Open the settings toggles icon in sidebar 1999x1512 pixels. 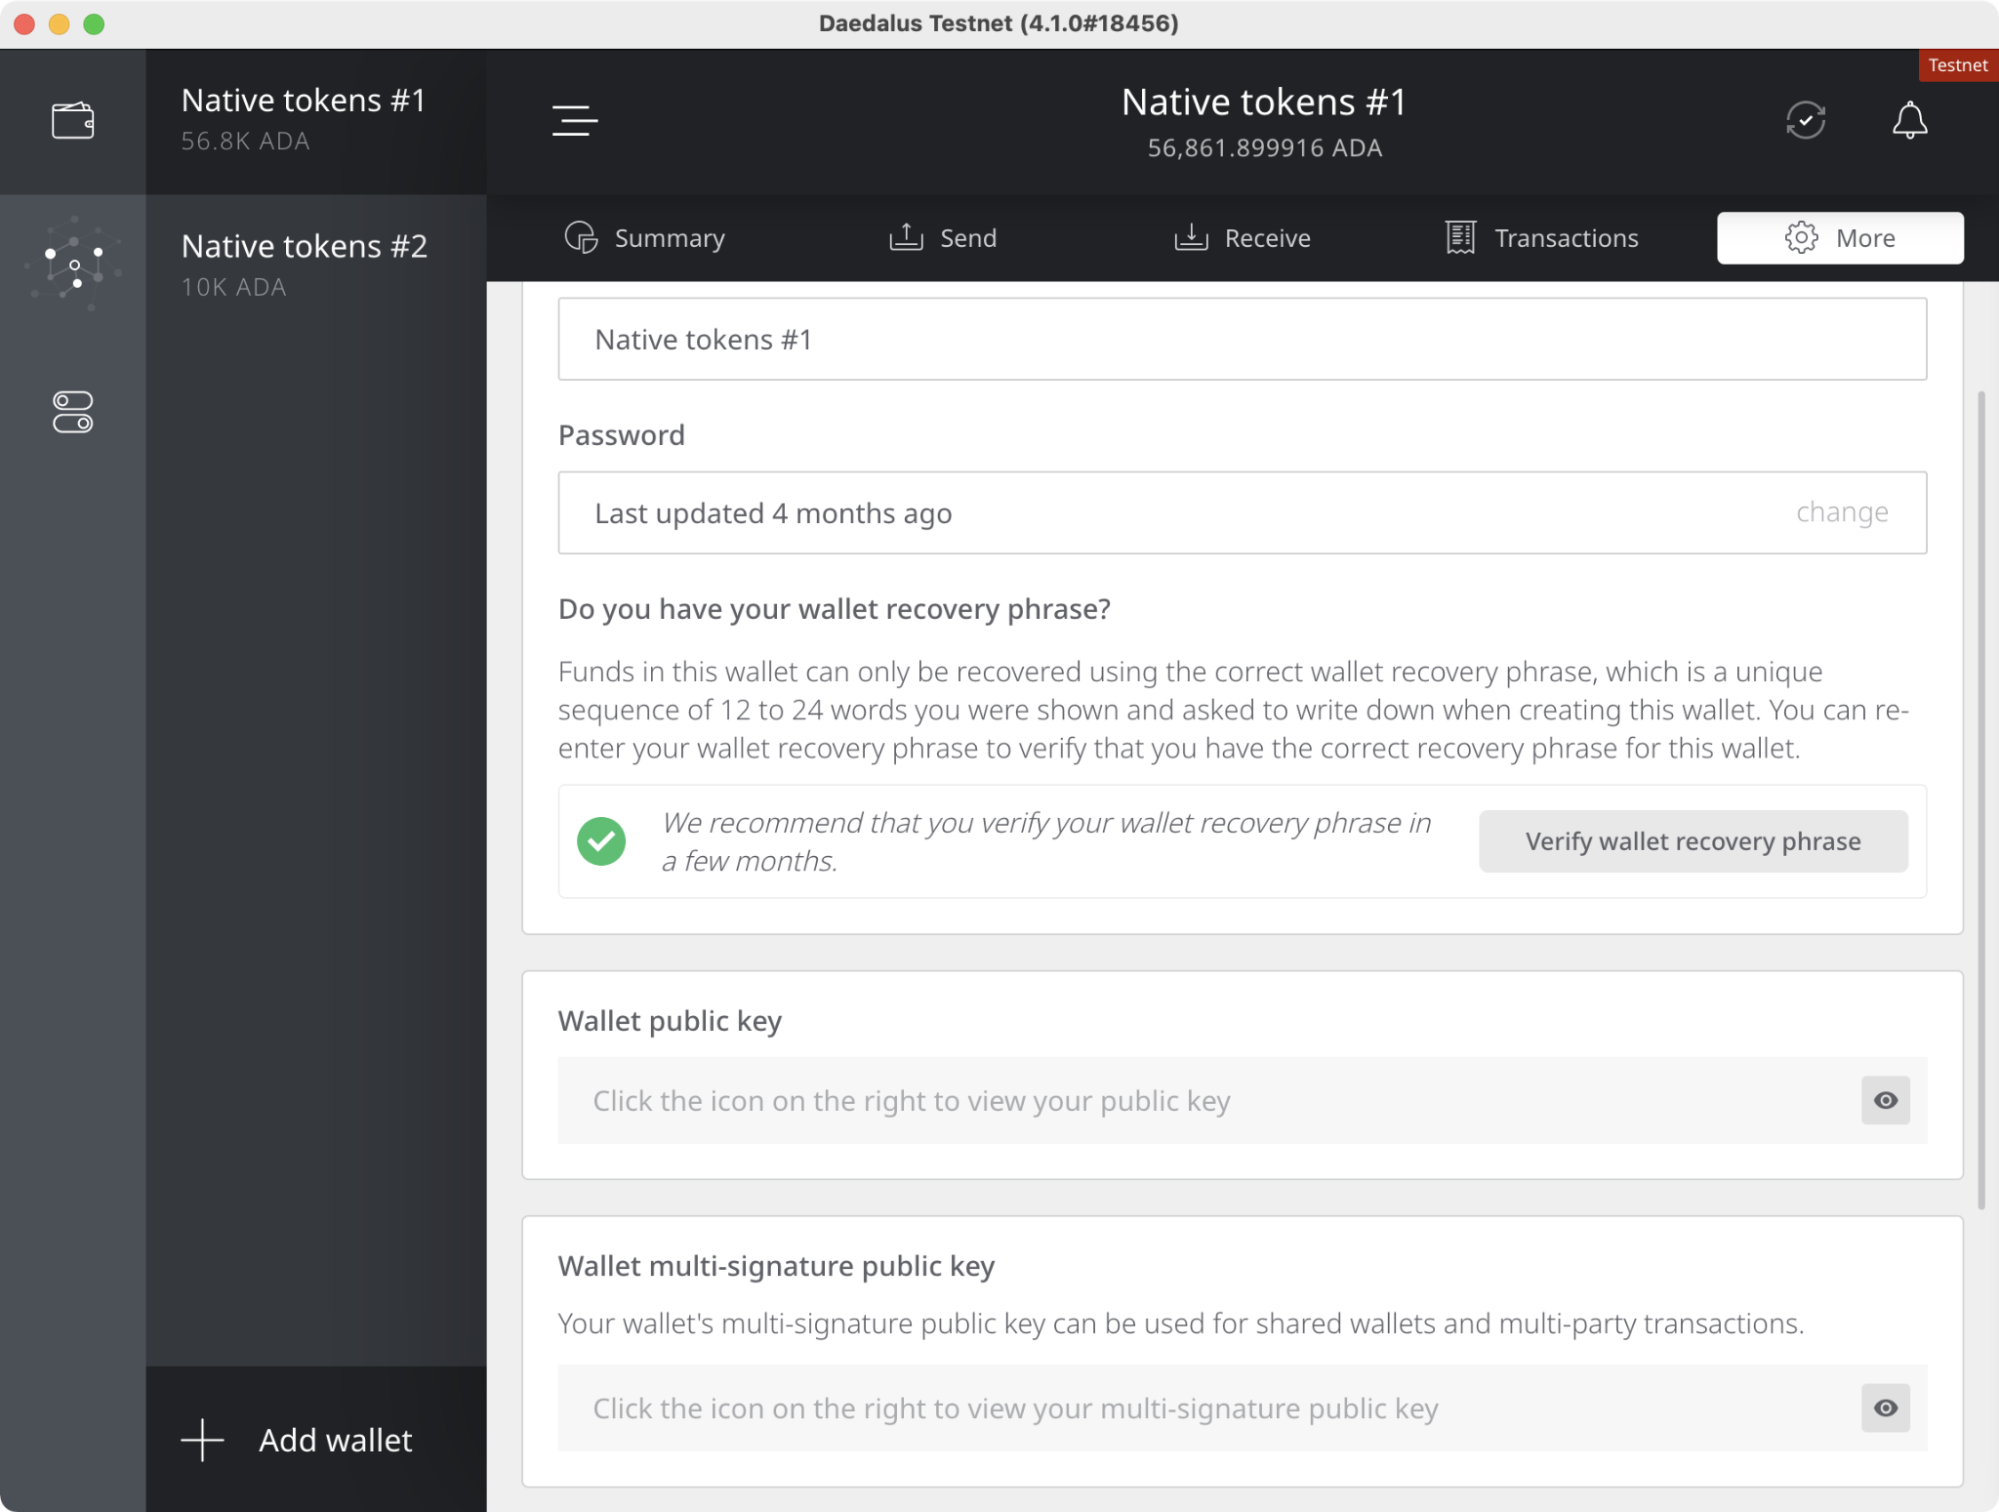[x=72, y=412]
